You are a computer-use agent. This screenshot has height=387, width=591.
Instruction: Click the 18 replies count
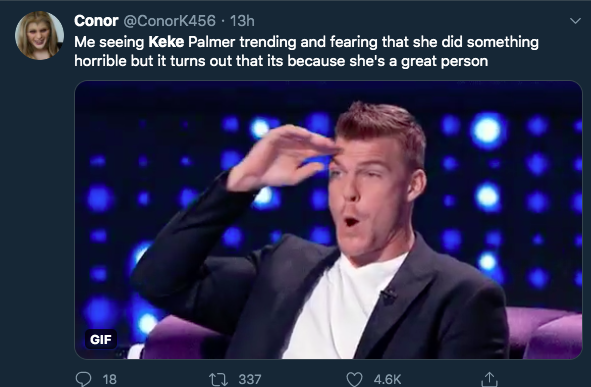pyautogui.click(x=109, y=379)
